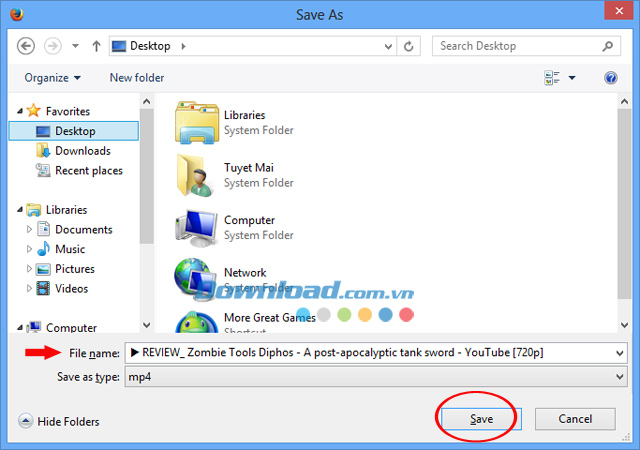
Task: Select Computer in navigation pane
Action: tap(71, 327)
